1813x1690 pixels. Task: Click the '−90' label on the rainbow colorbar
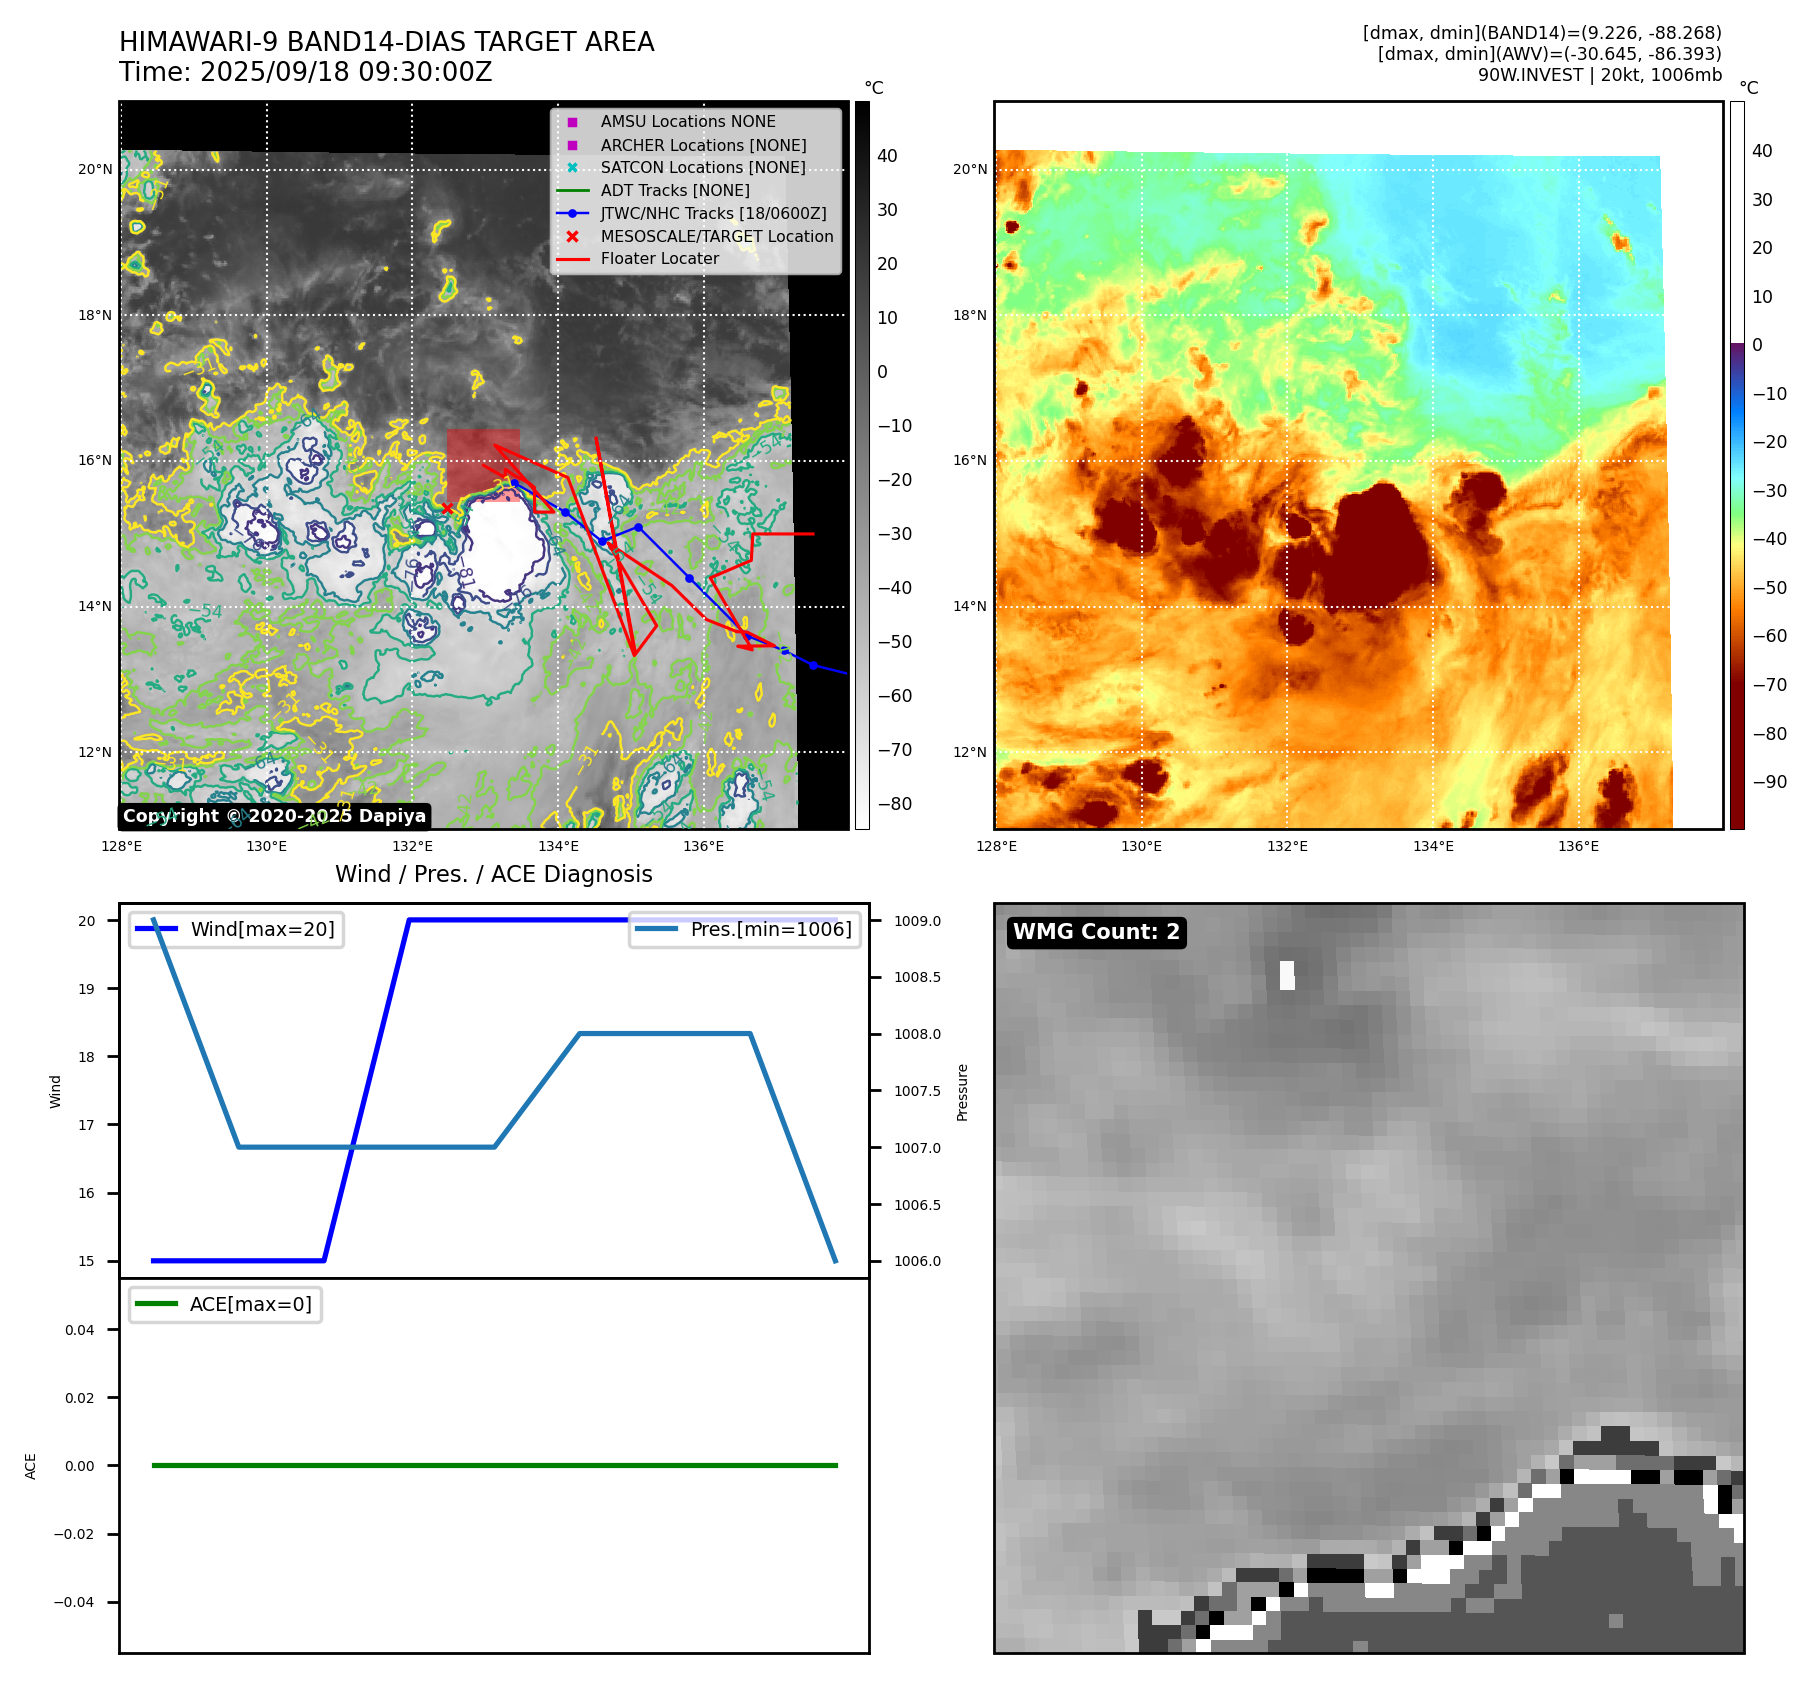[x=1769, y=782]
